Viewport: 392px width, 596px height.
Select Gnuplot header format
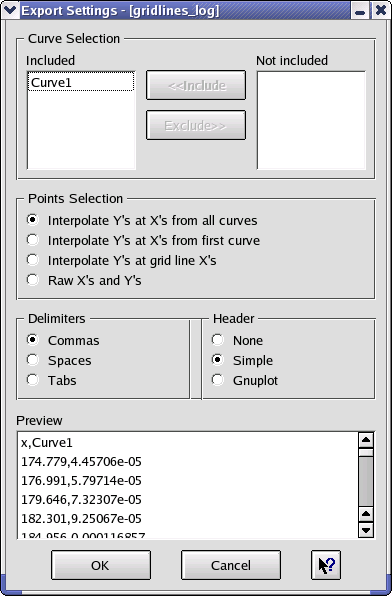(244, 380)
